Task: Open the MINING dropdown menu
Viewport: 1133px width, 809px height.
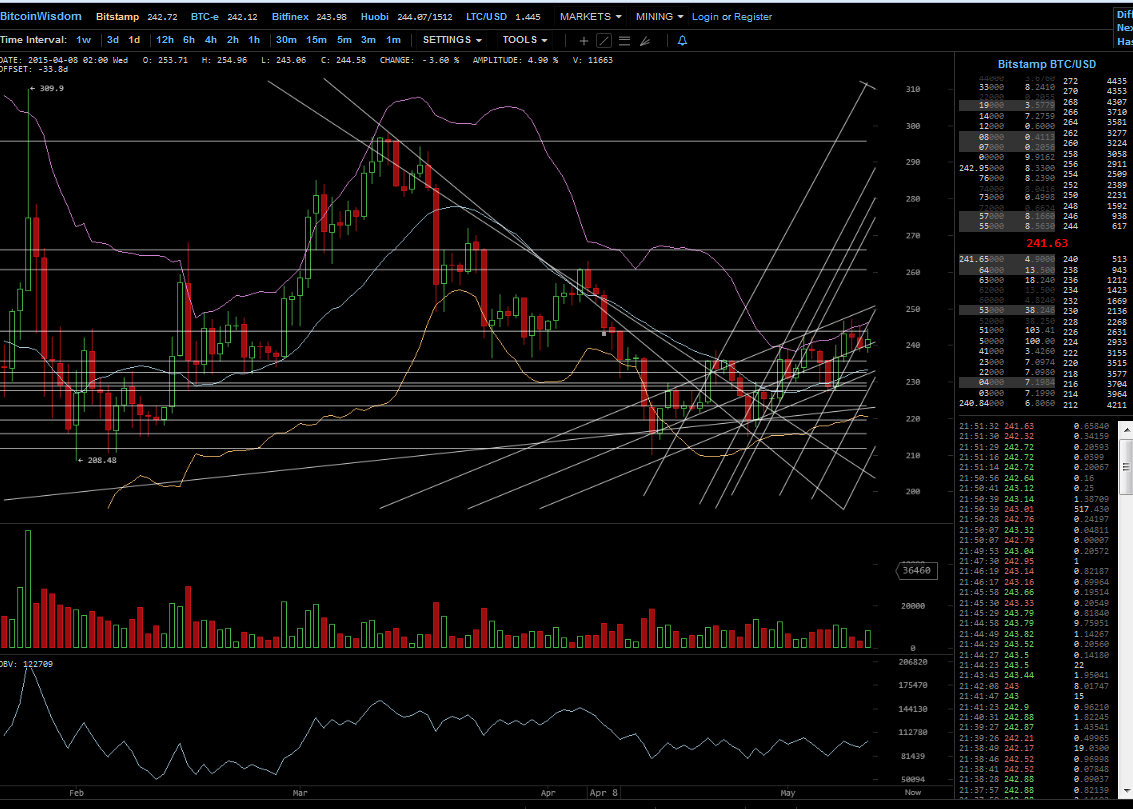Action: (x=659, y=16)
